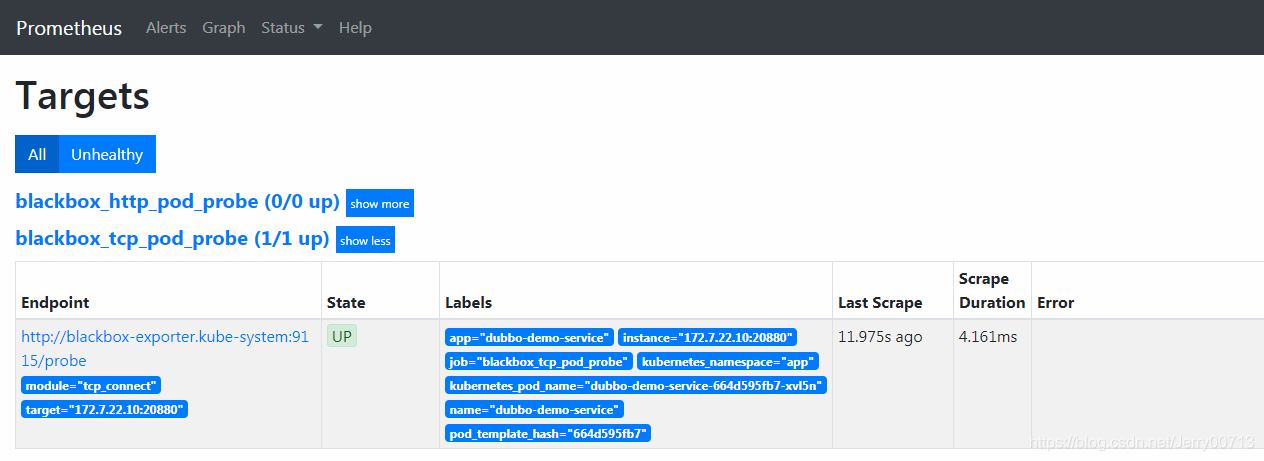1264x461 pixels.
Task: Click the pod_template_hash="664d595fb7" label
Action: tap(548, 433)
